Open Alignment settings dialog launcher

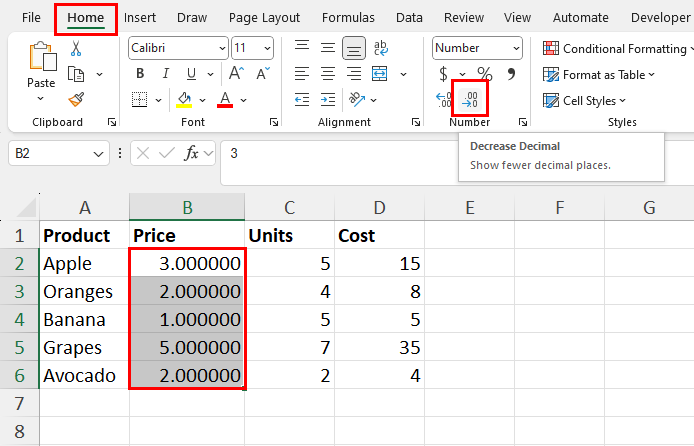pyautogui.click(x=416, y=122)
